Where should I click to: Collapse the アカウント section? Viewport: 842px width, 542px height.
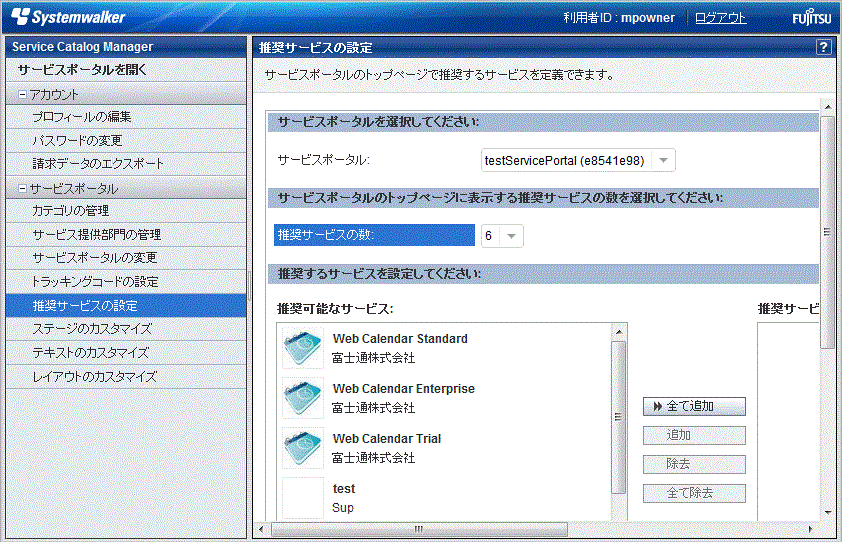coord(23,95)
